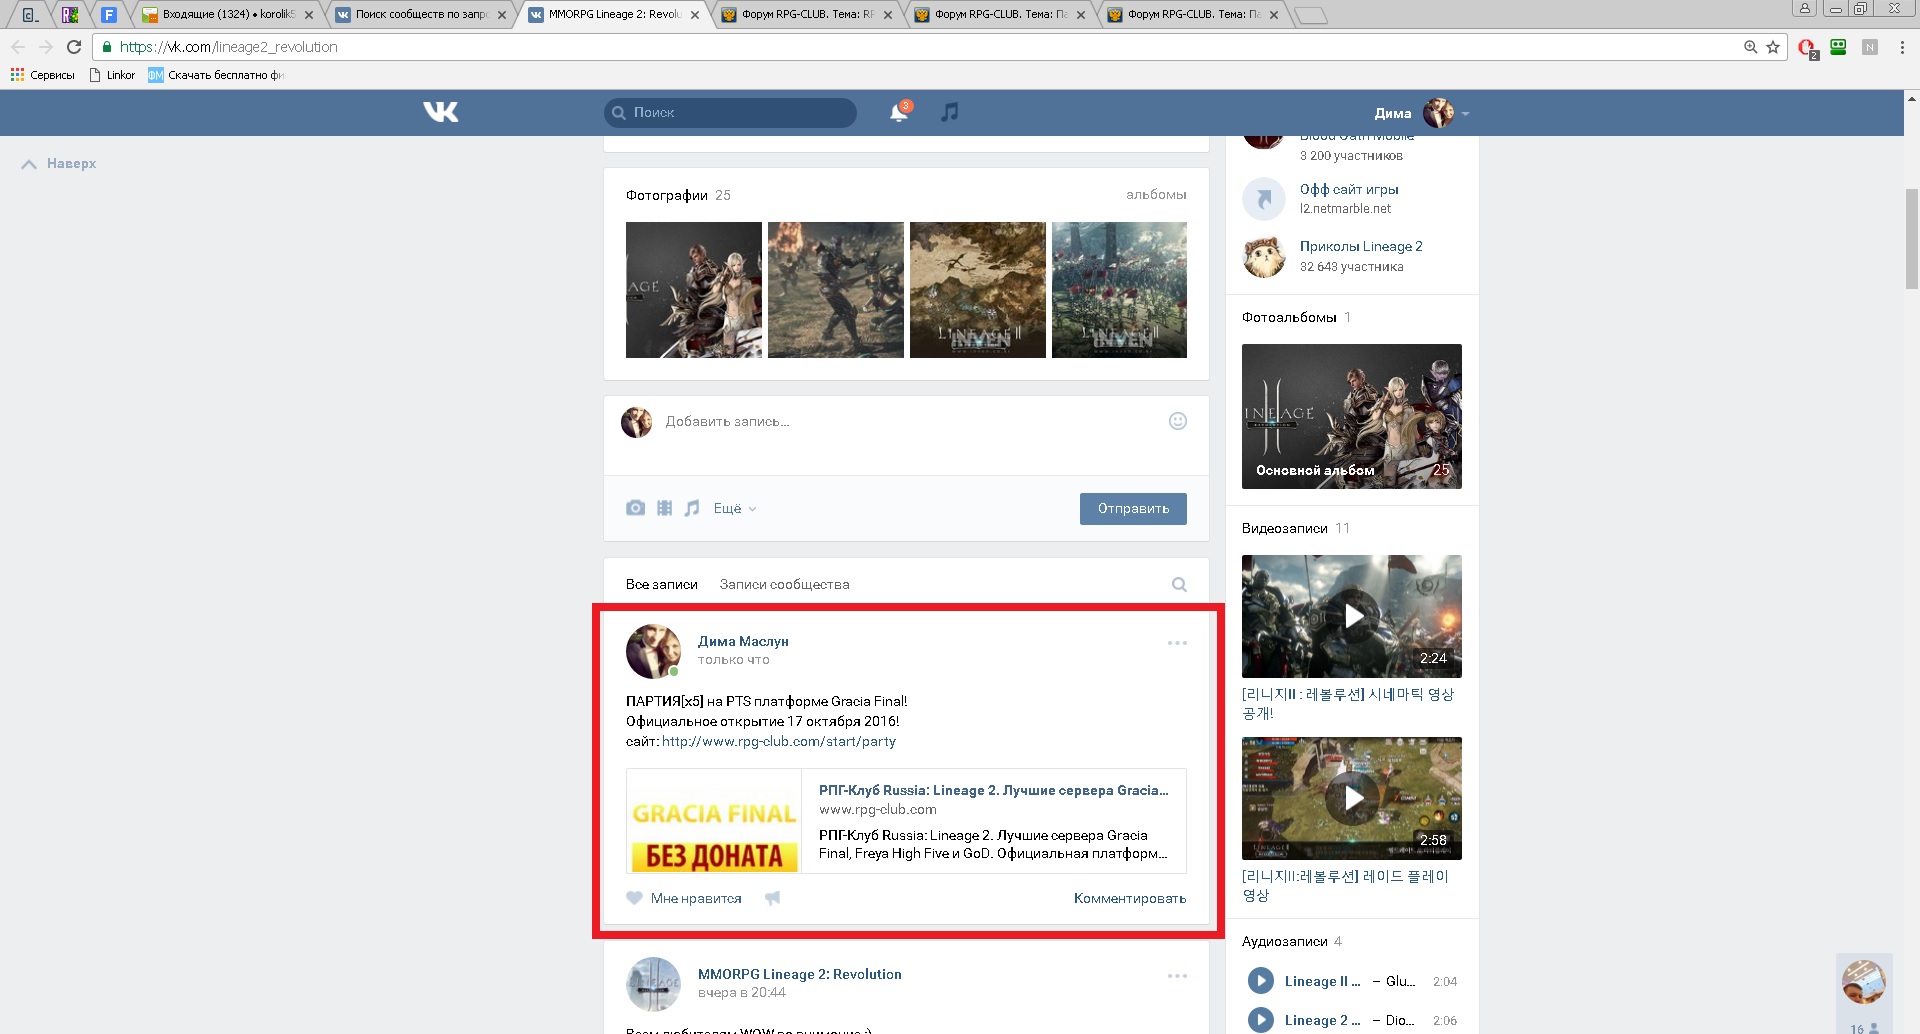This screenshot has height=1034, width=1920.
Task: Open the альбомы link in the photos block
Action: tap(1156, 195)
